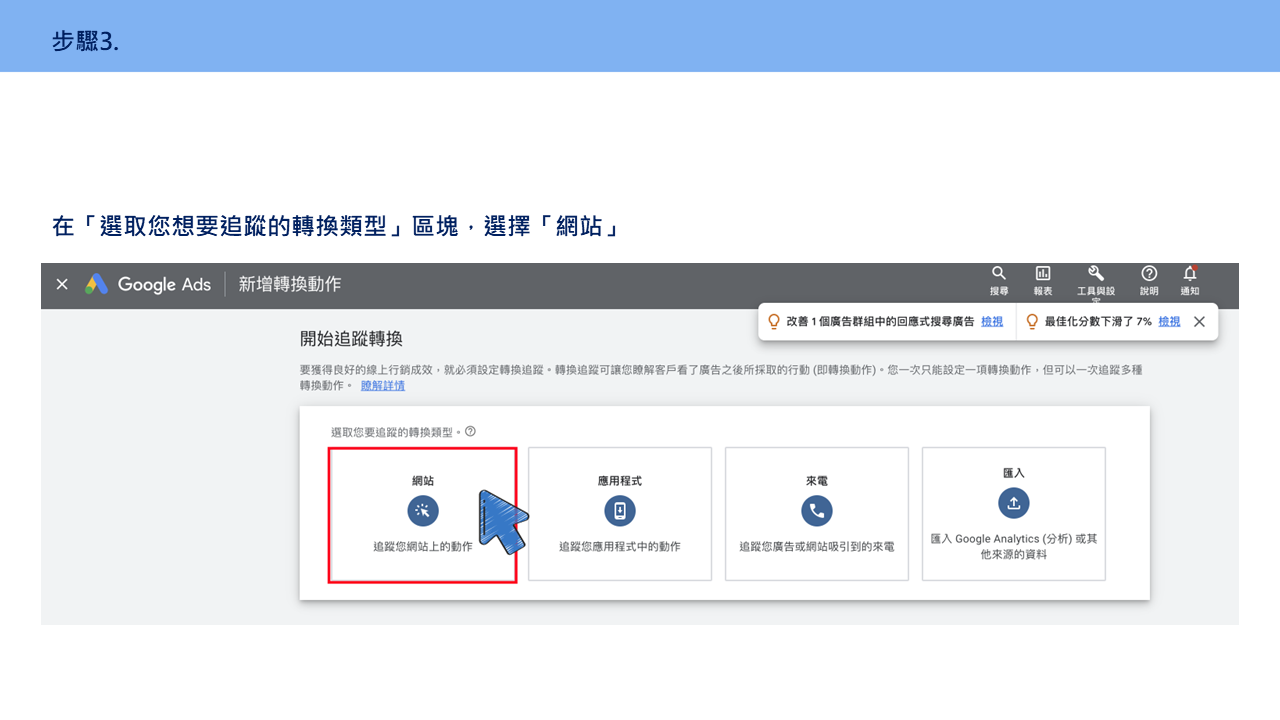Select the 網站 conversion type card
Viewport: 1280px width, 720px height.
[423, 514]
